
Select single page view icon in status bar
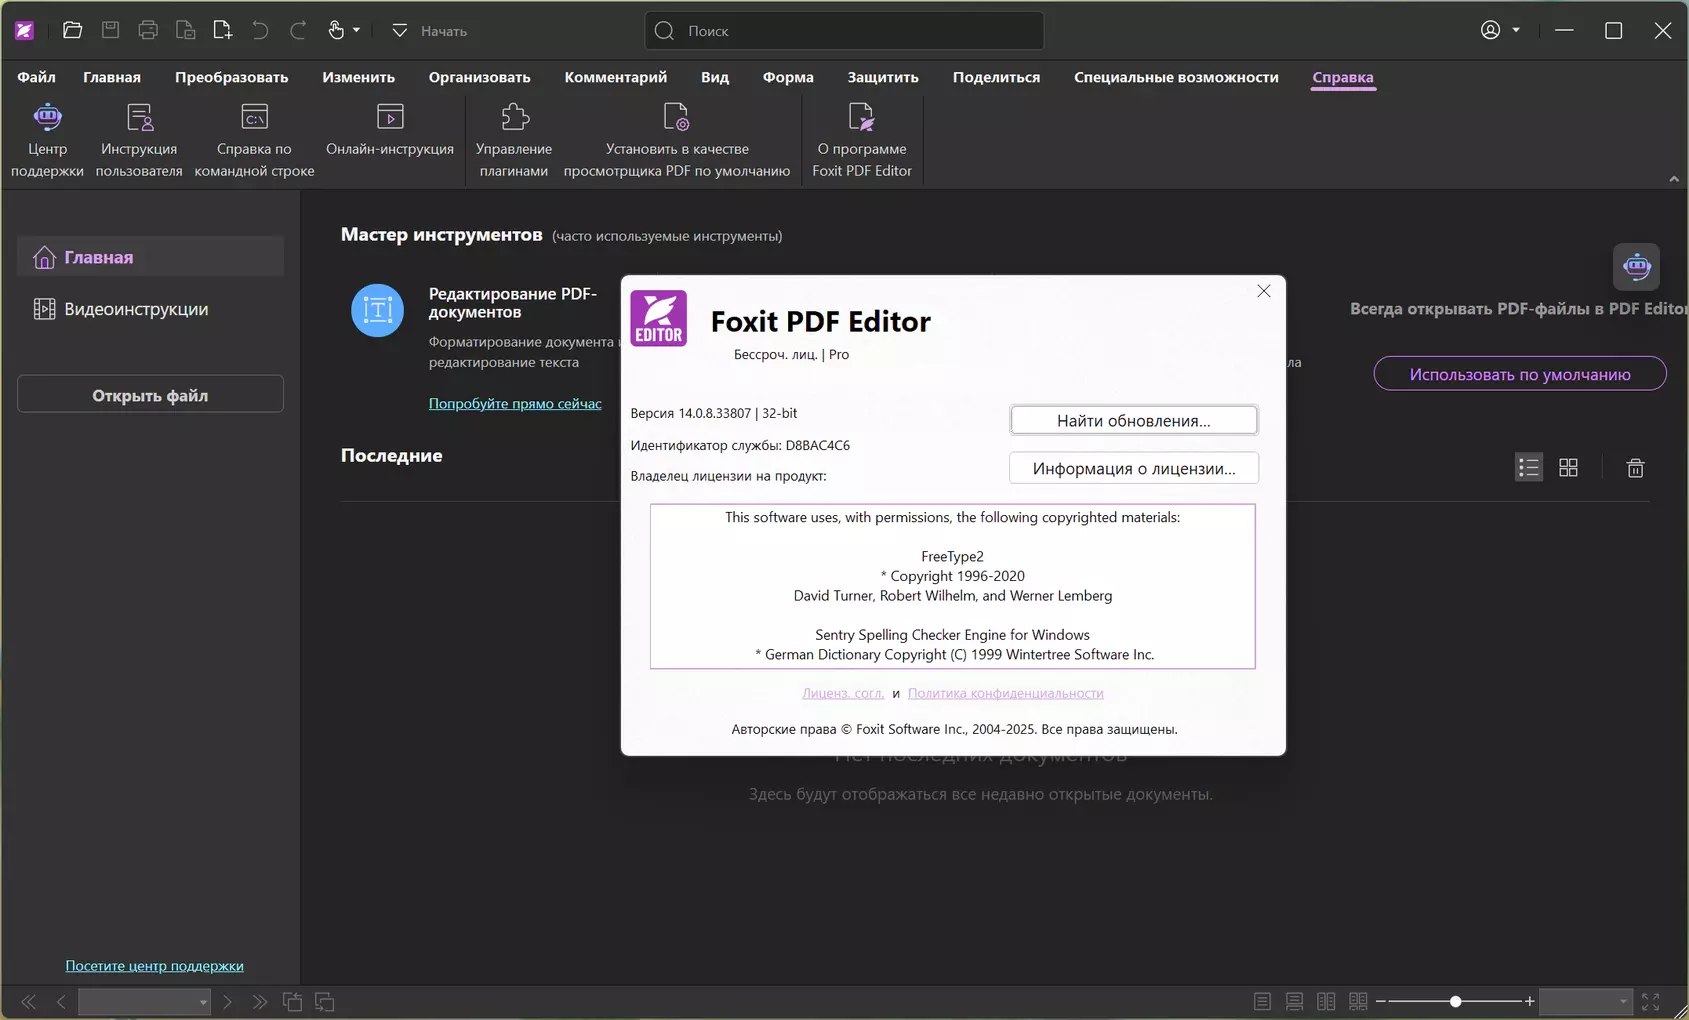pyautogui.click(x=1262, y=1002)
